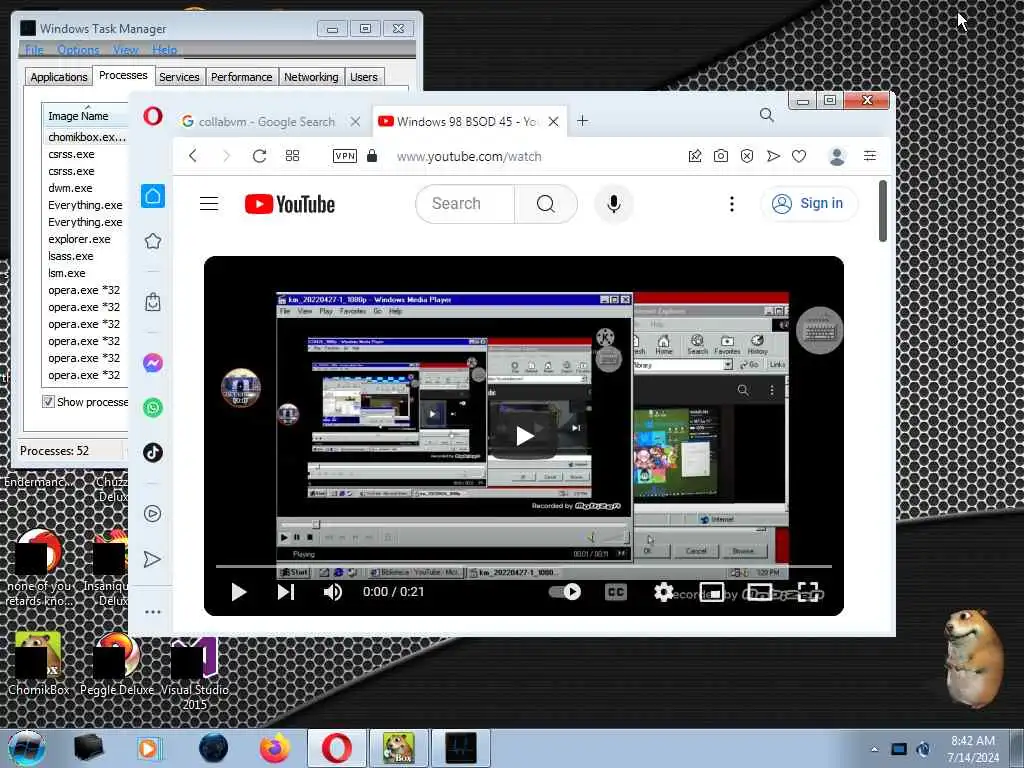
Task: Toggle Show processes from all users checkbox
Action: [x=48, y=401]
